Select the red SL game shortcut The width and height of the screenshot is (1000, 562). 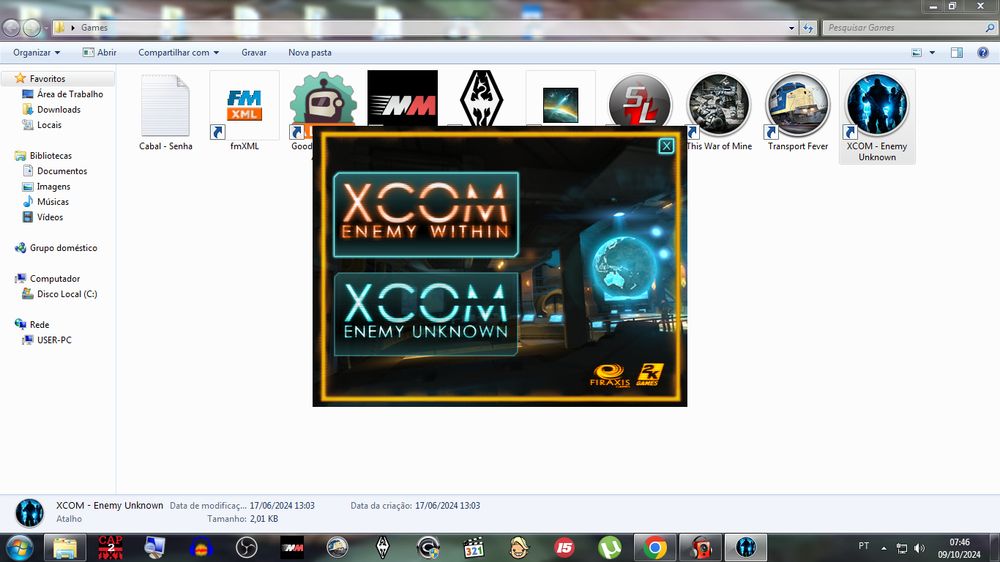point(640,101)
